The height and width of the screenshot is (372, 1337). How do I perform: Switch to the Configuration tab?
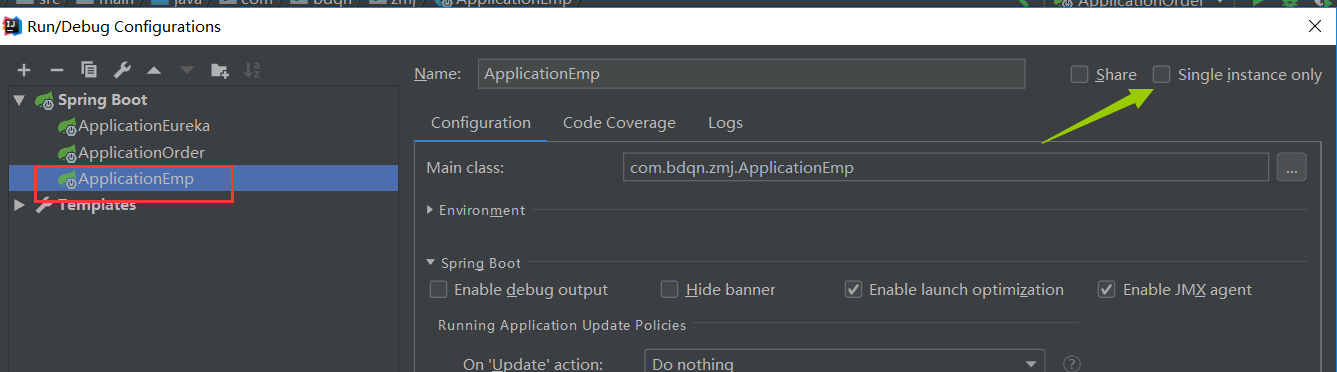[x=481, y=123]
